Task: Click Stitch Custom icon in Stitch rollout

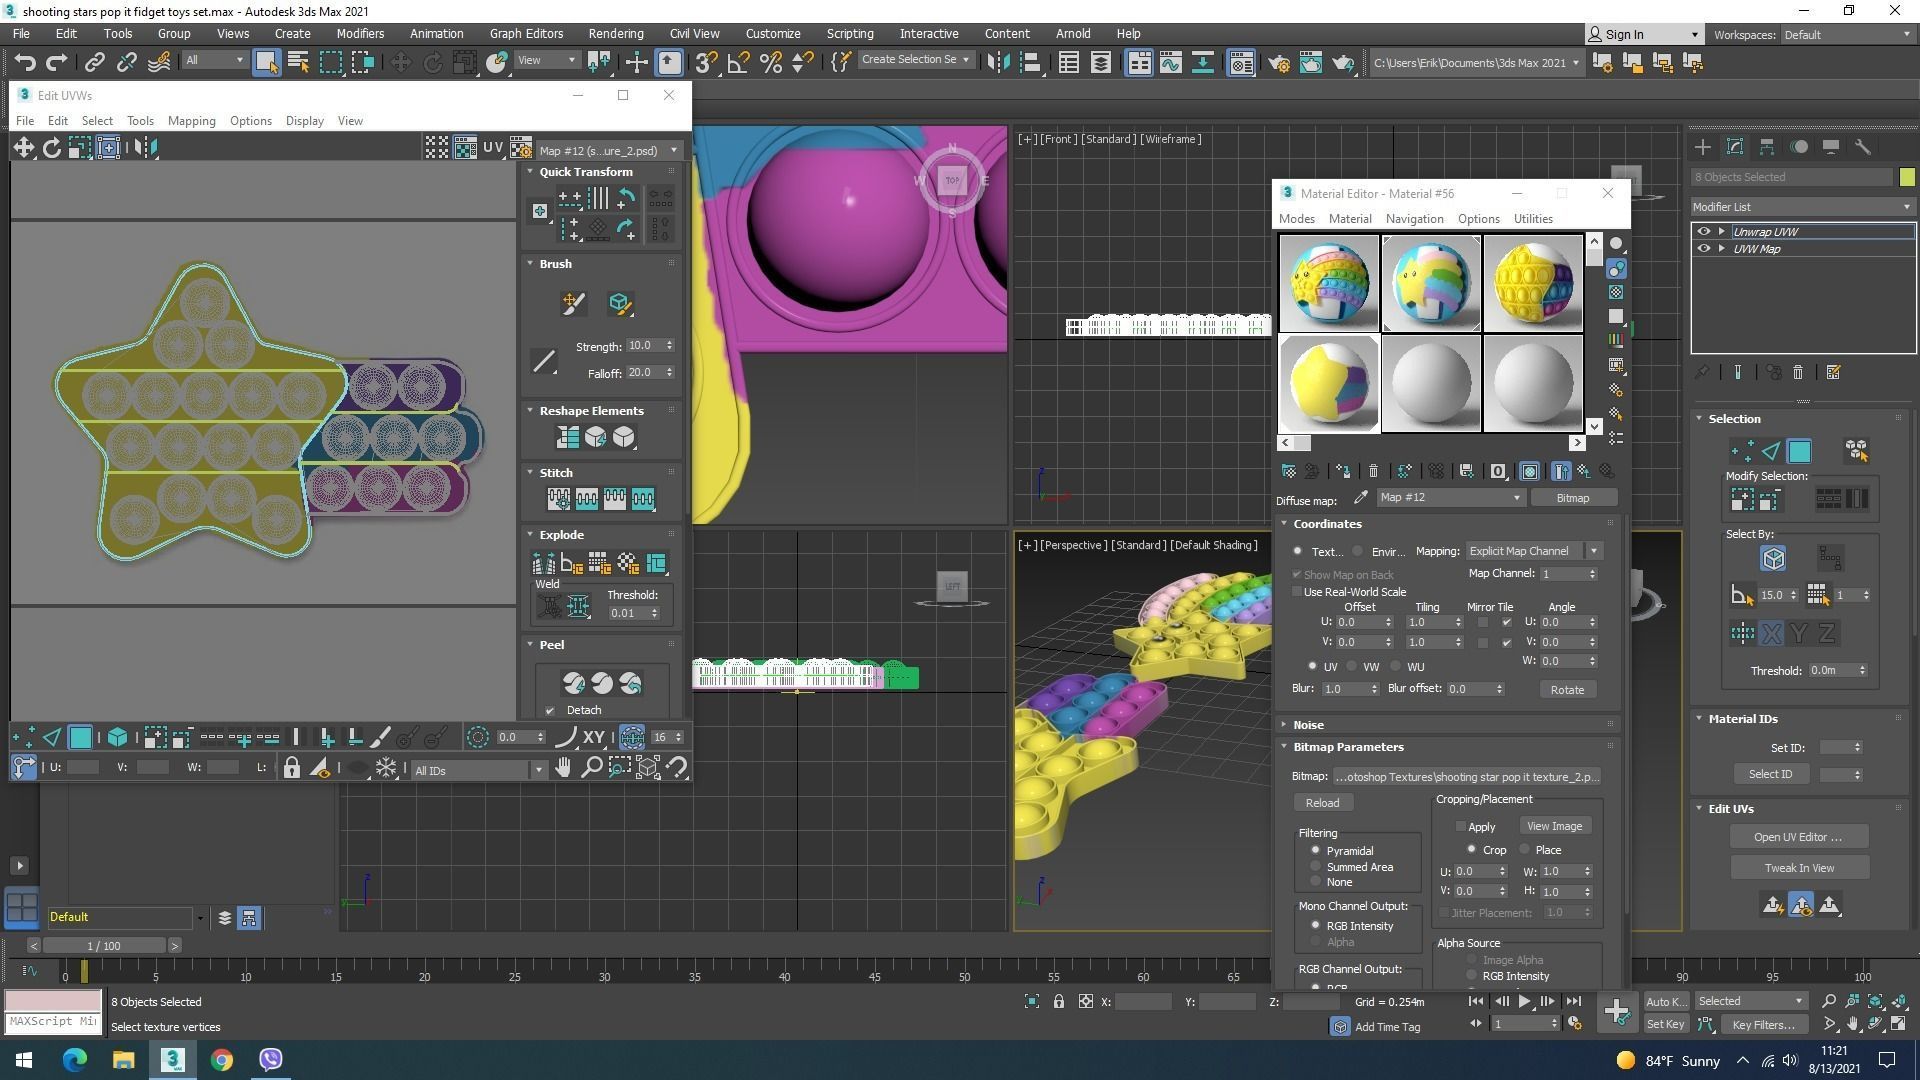Action: point(643,498)
